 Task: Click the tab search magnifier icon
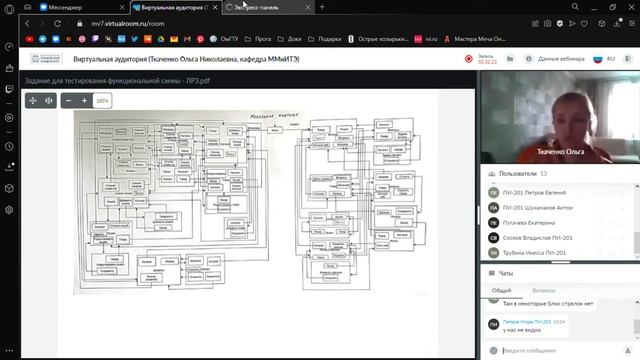tap(575, 7)
